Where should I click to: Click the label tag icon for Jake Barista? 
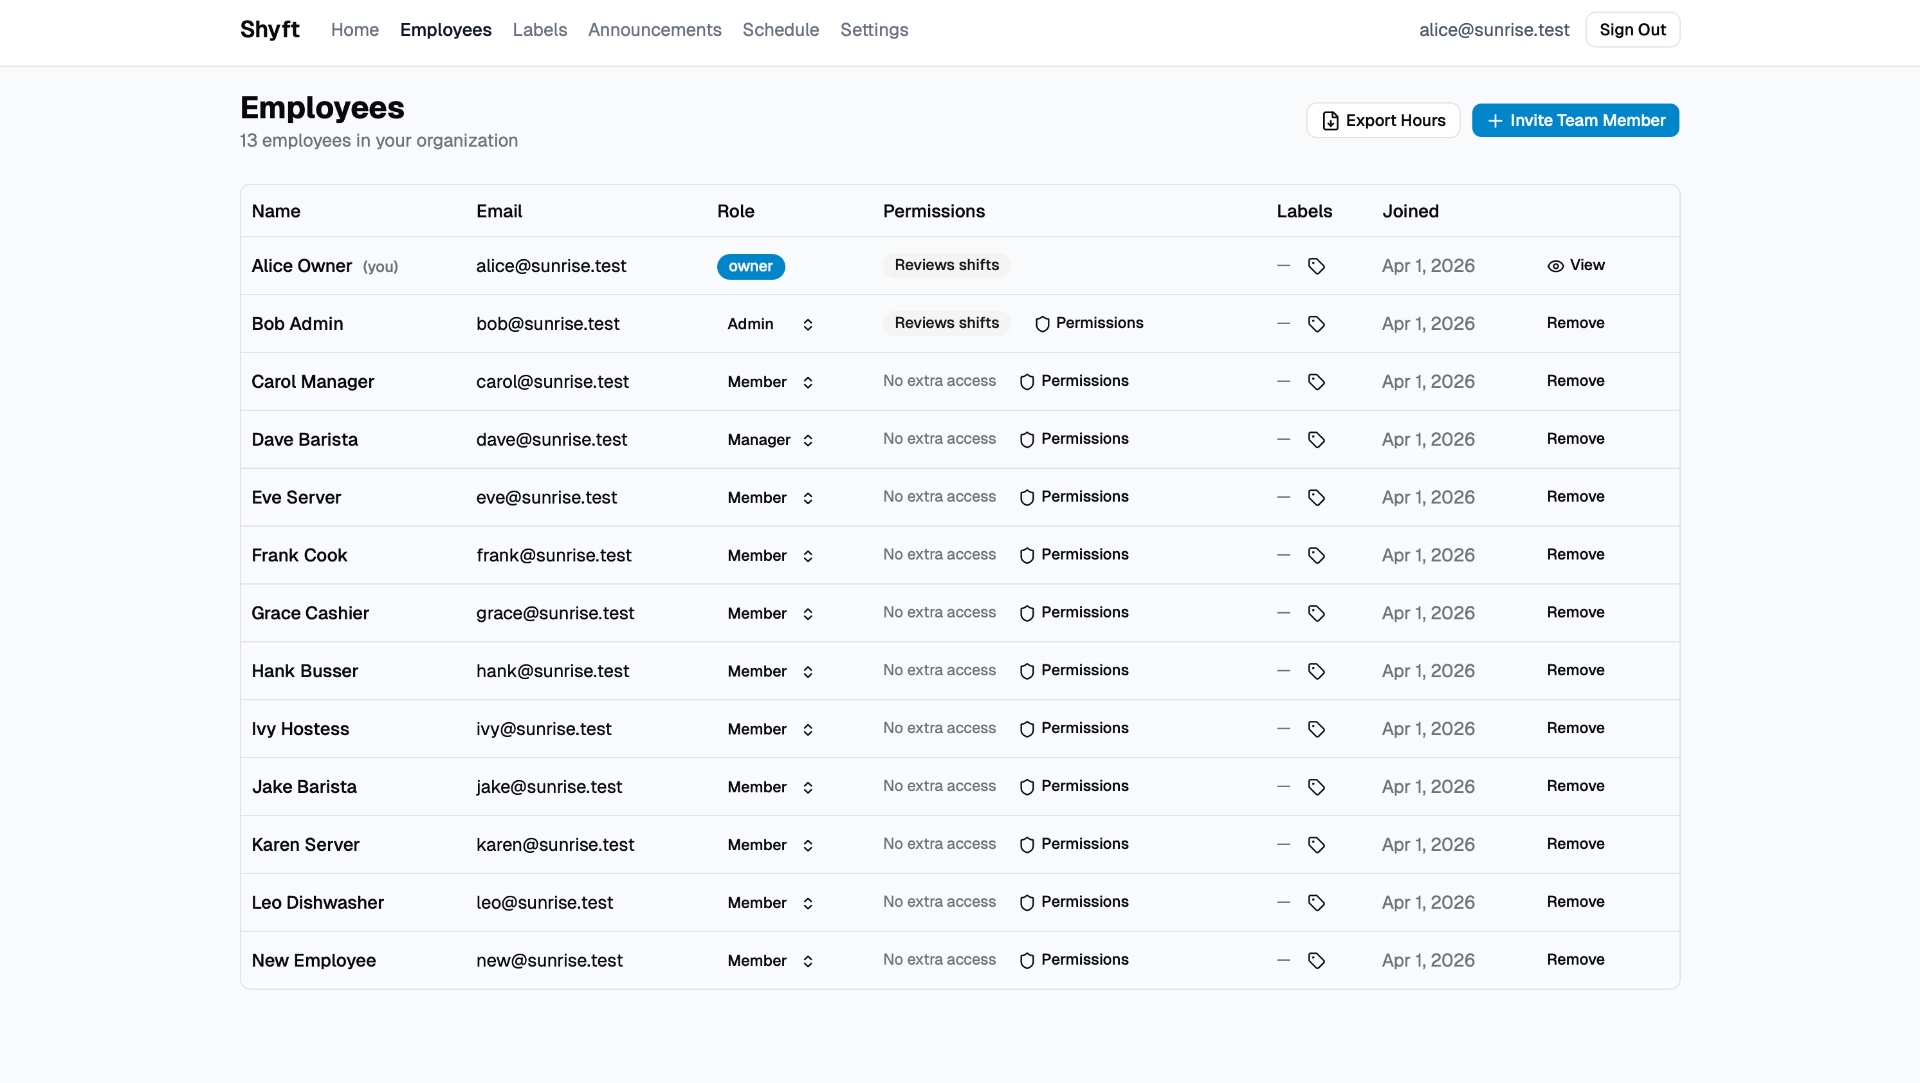1316,787
